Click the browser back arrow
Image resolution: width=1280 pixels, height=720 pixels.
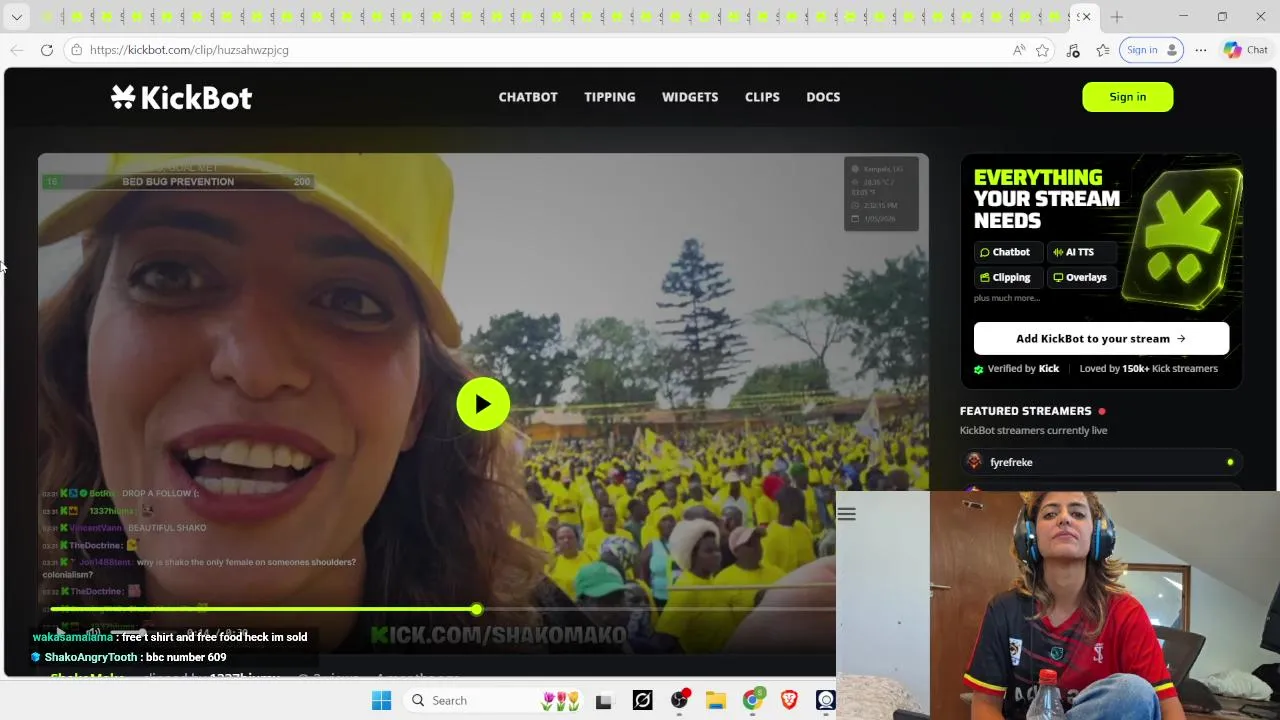(x=17, y=50)
